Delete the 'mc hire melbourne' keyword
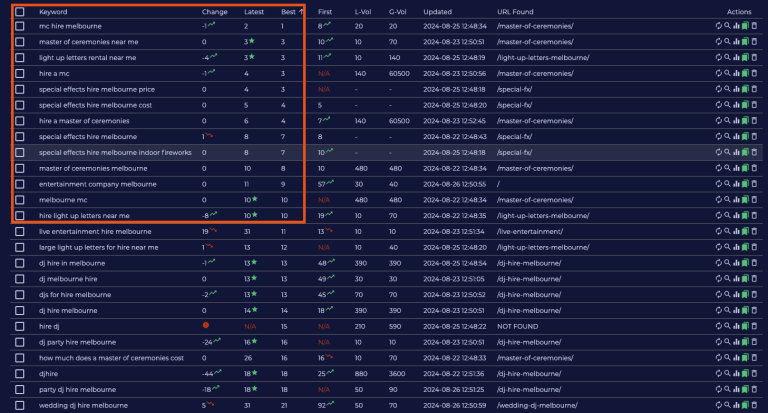This screenshot has width=768, height=413. [754, 26]
